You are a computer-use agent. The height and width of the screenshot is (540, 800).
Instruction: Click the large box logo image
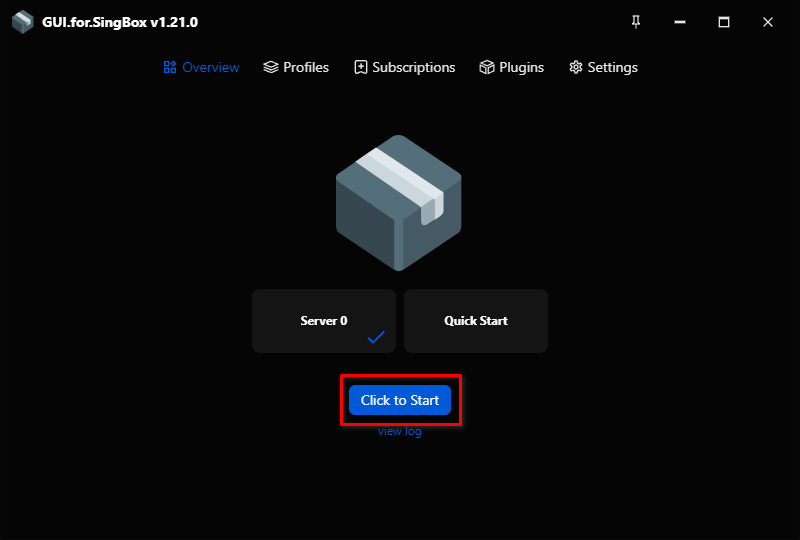click(398, 203)
